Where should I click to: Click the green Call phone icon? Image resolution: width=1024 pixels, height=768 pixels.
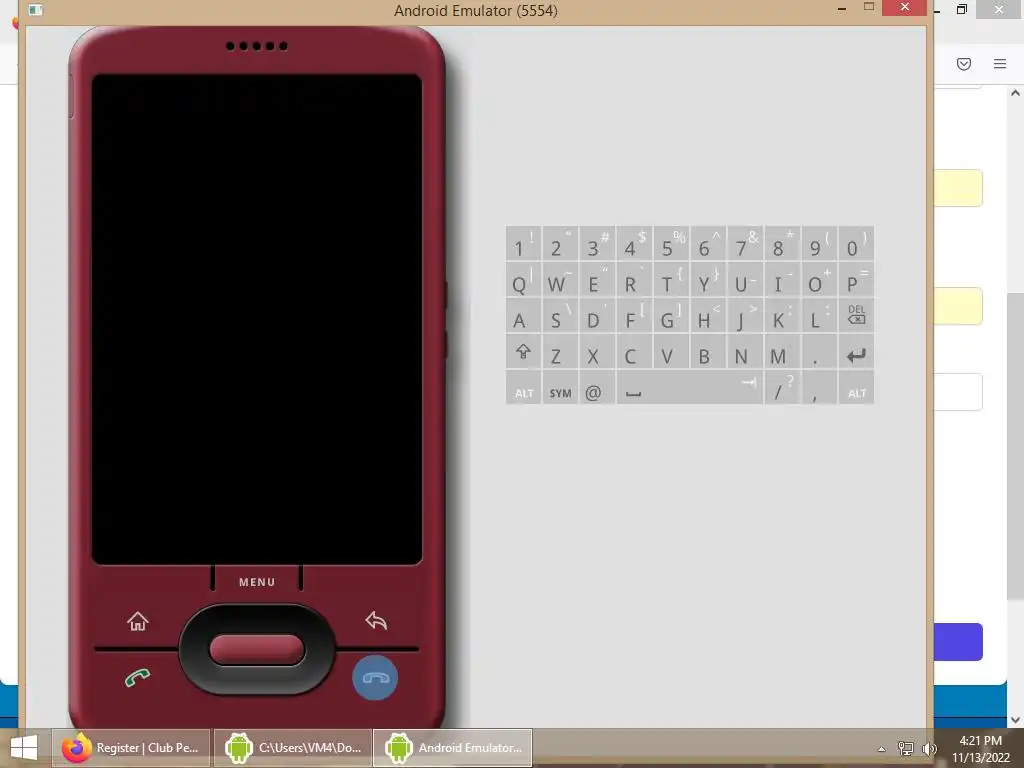point(137,678)
